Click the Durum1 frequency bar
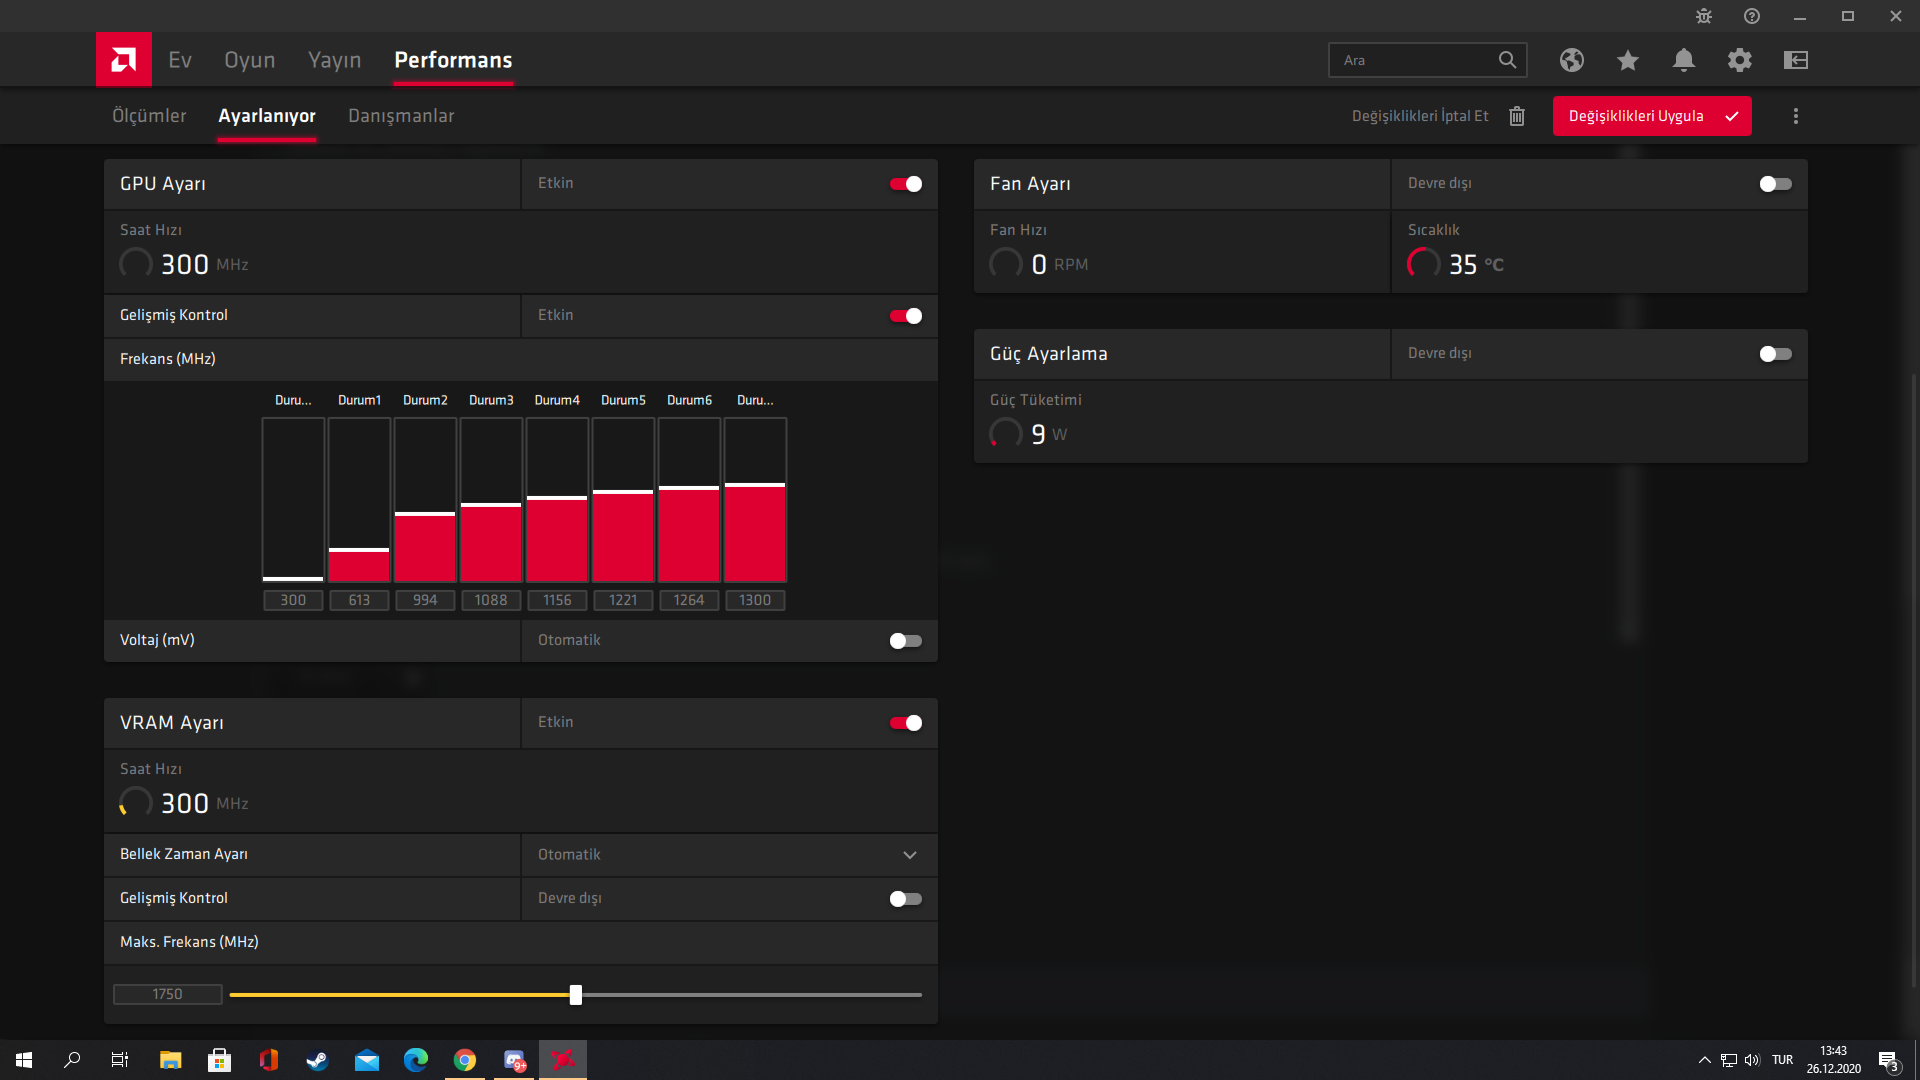The height and width of the screenshot is (1080, 1920). pos(359,500)
